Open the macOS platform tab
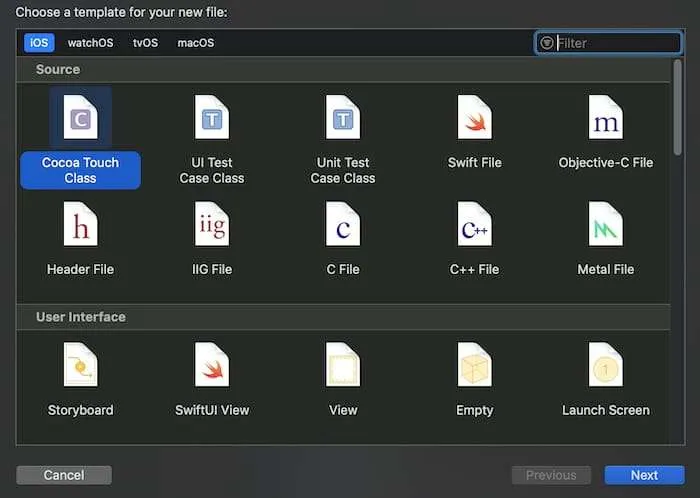700x498 pixels. (196, 43)
